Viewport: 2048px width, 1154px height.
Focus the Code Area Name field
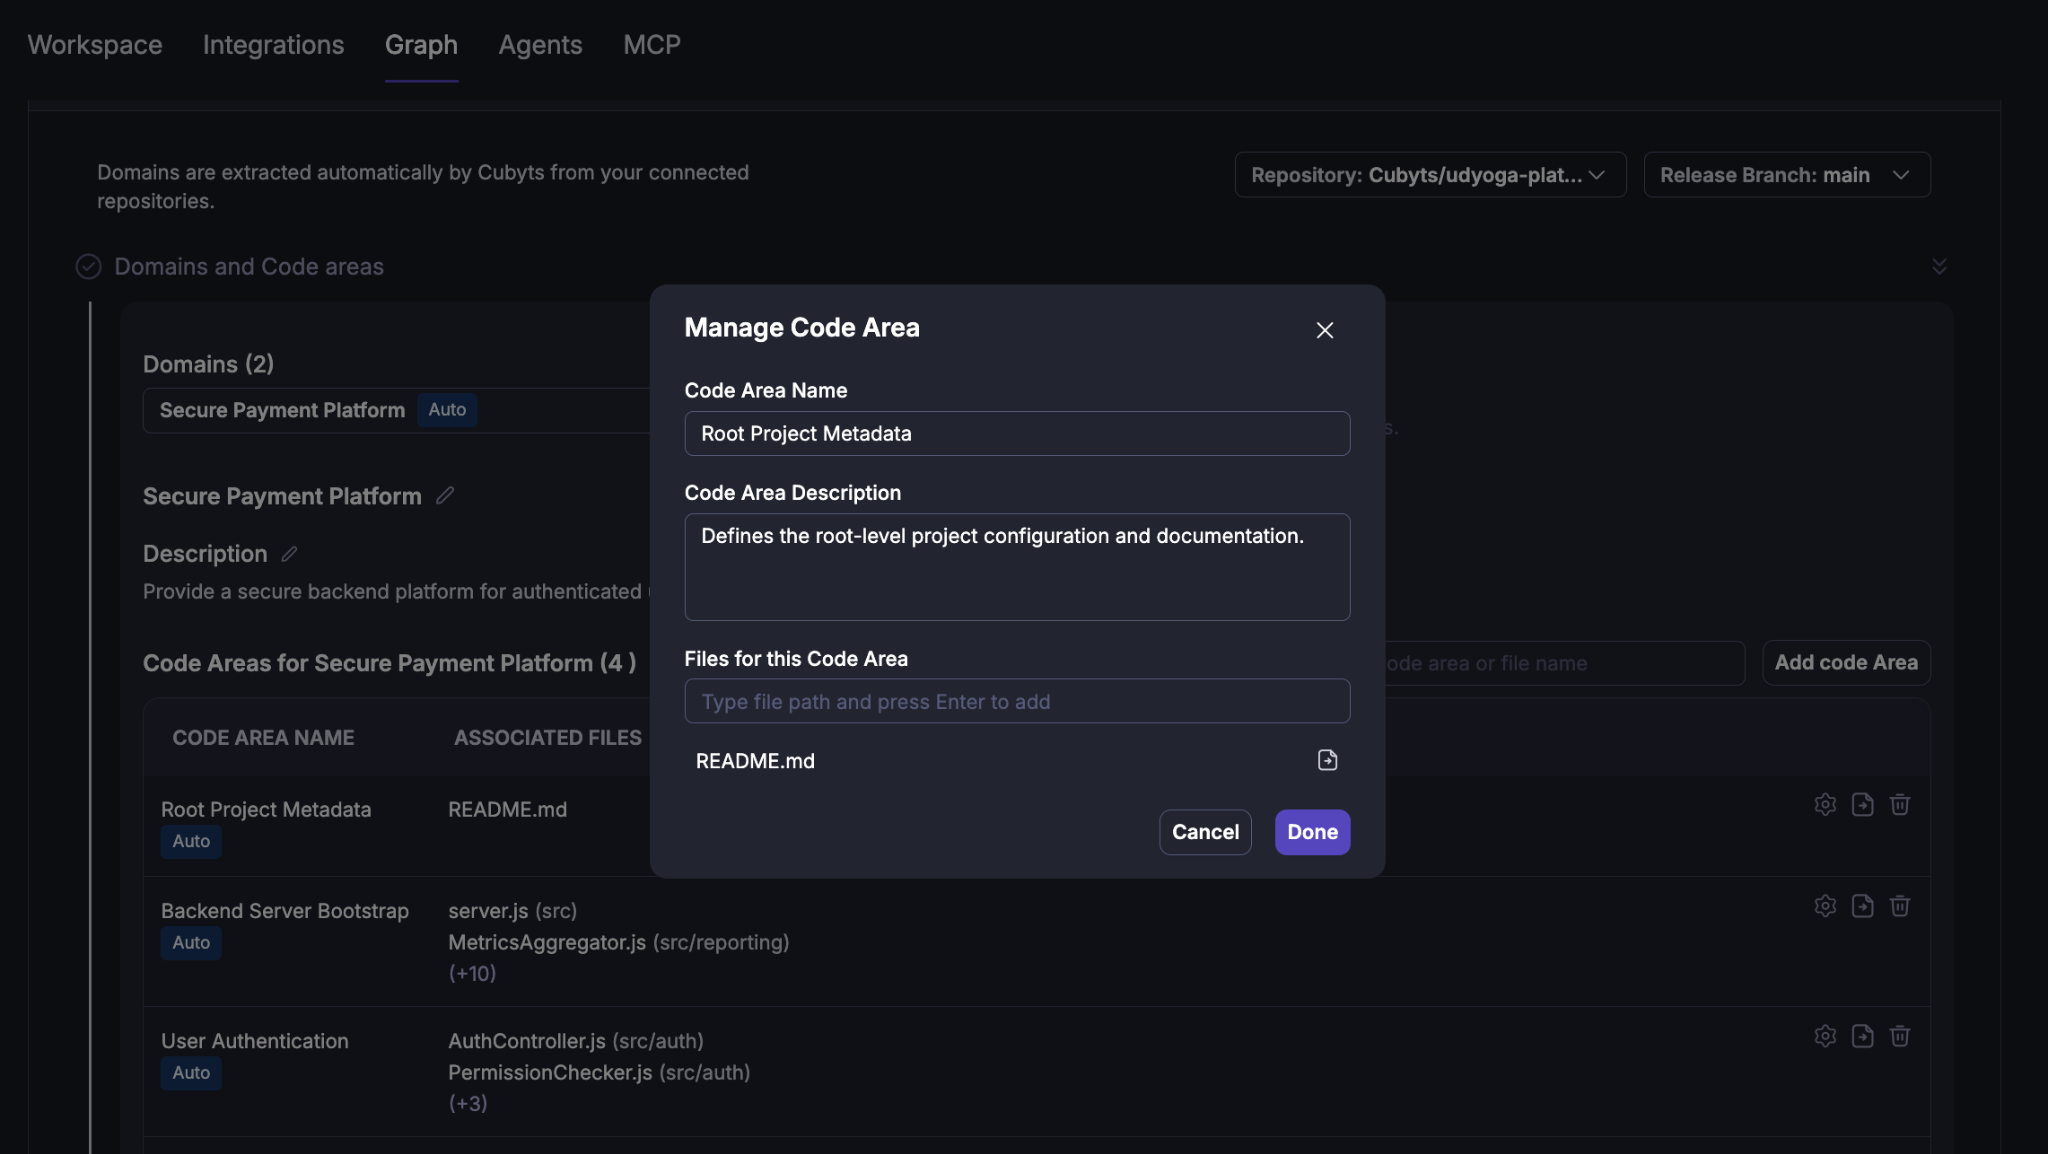pos(1017,433)
